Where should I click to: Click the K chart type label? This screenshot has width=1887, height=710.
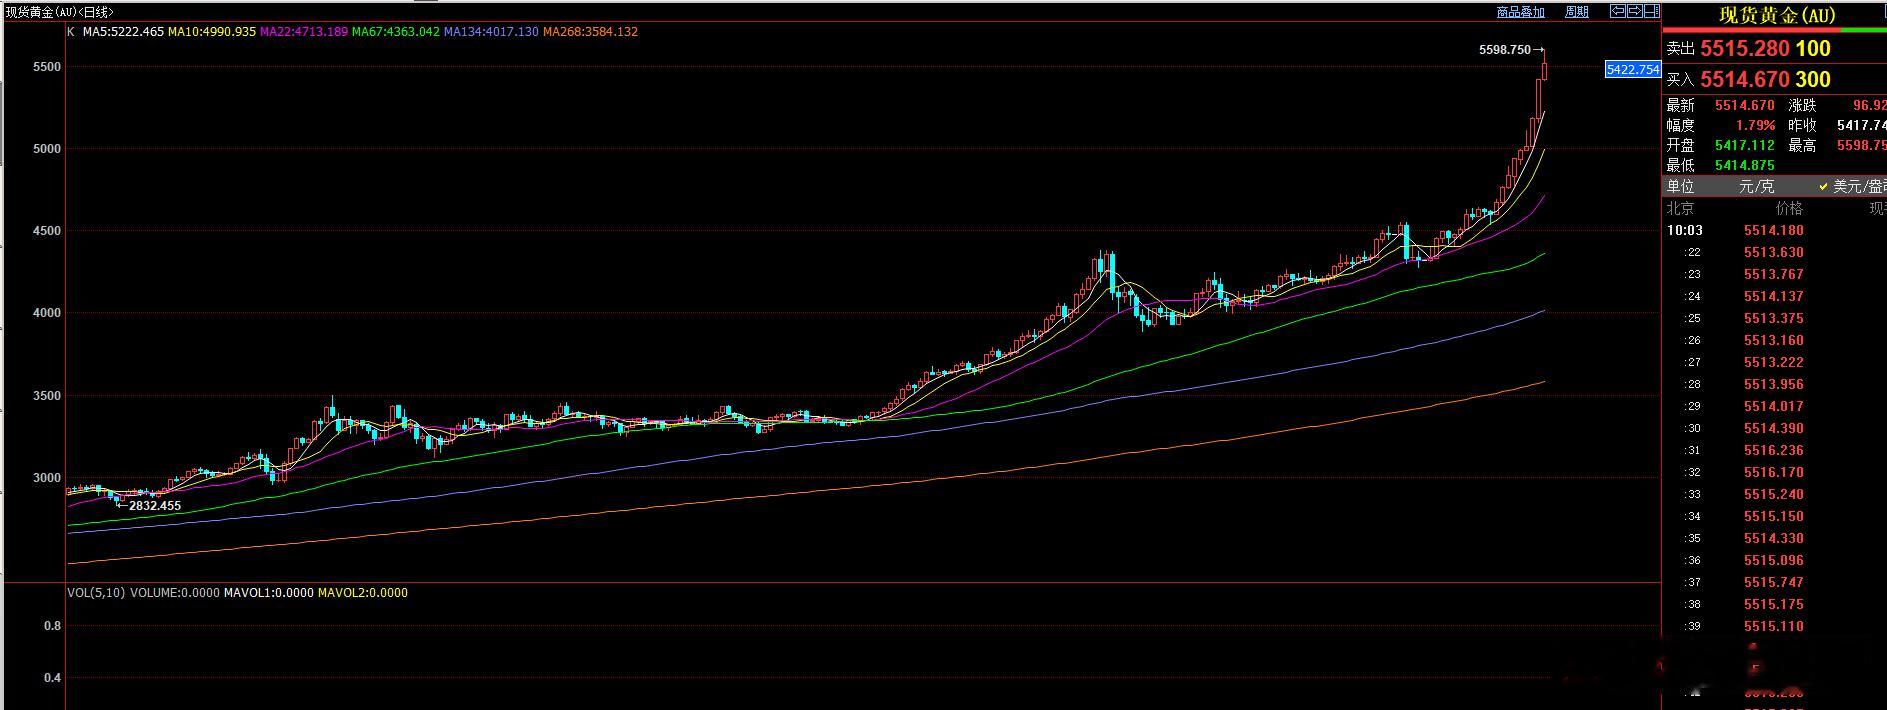(x=70, y=32)
